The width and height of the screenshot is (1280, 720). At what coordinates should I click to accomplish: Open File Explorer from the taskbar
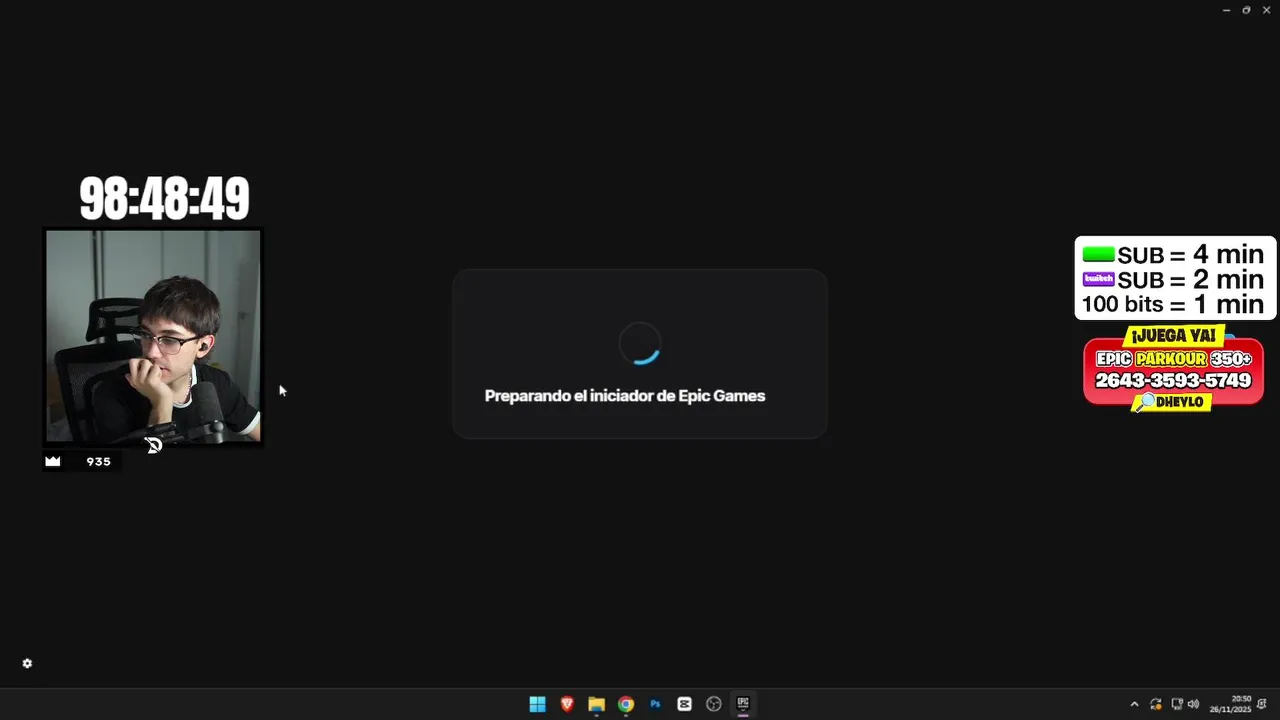click(596, 704)
